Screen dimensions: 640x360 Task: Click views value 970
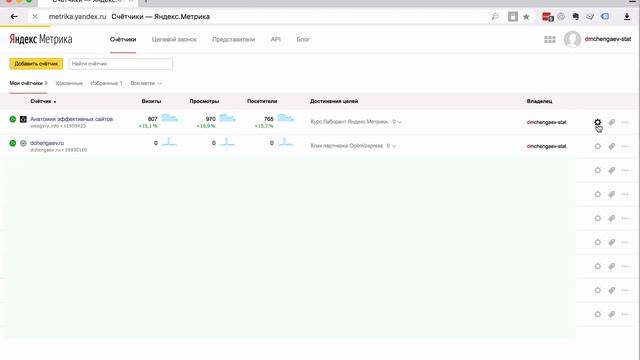pos(211,119)
